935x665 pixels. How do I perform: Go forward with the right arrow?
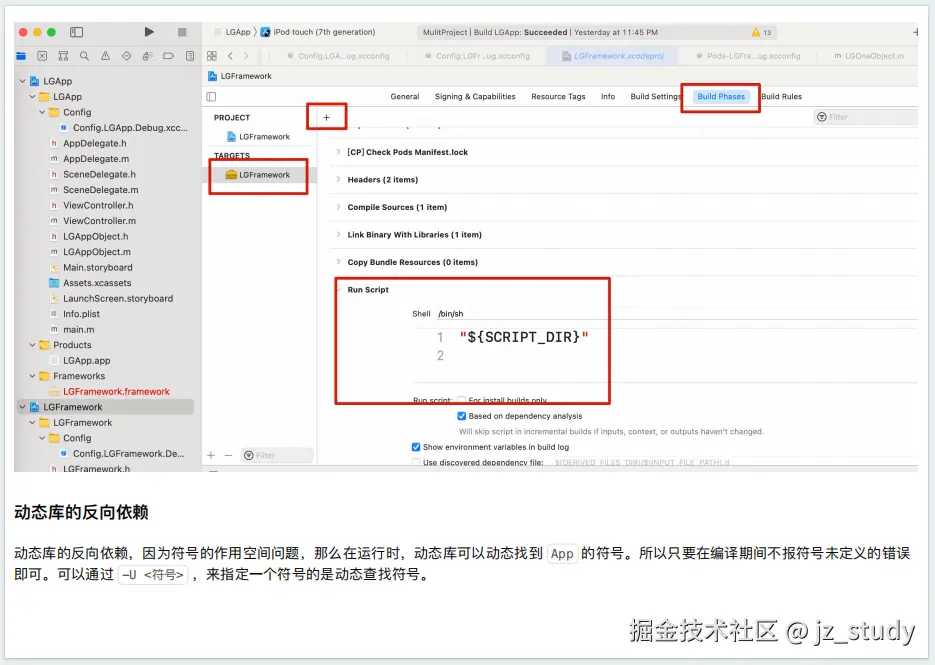click(246, 55)
